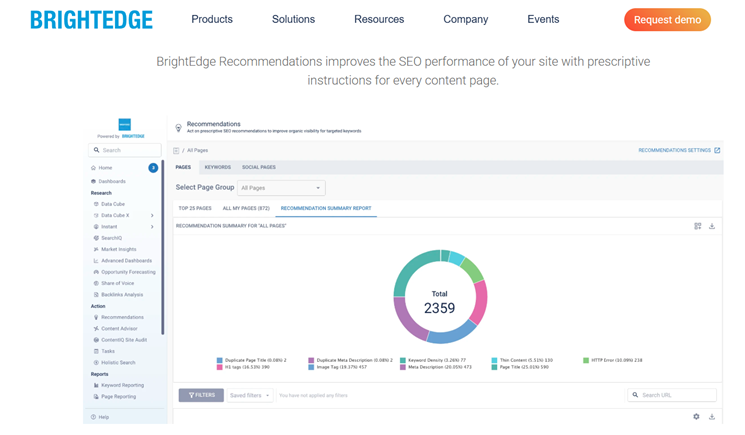Click the Thin Content legend swatch

[x=494, y=360]
